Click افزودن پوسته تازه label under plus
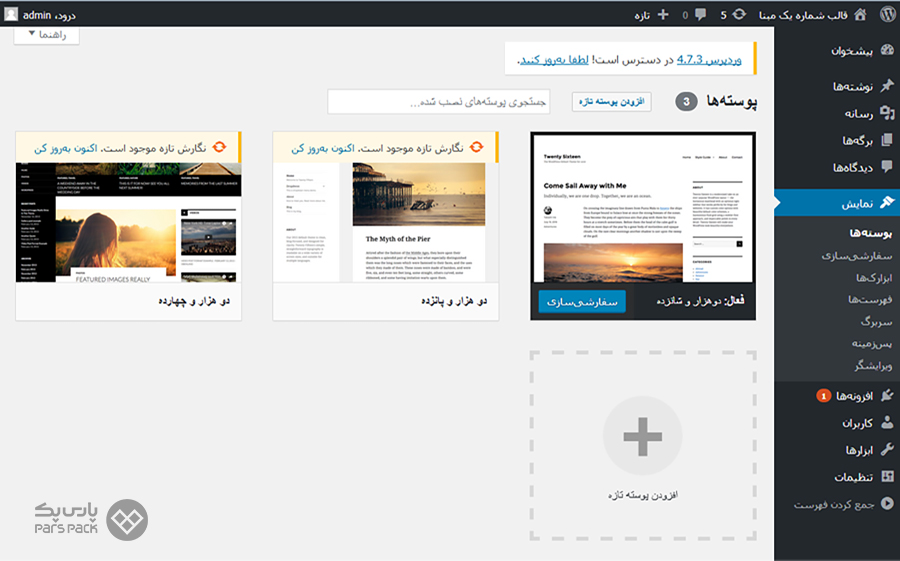This screenshot has width=900, height=561. pyautogui.click(x=643, y=494)
